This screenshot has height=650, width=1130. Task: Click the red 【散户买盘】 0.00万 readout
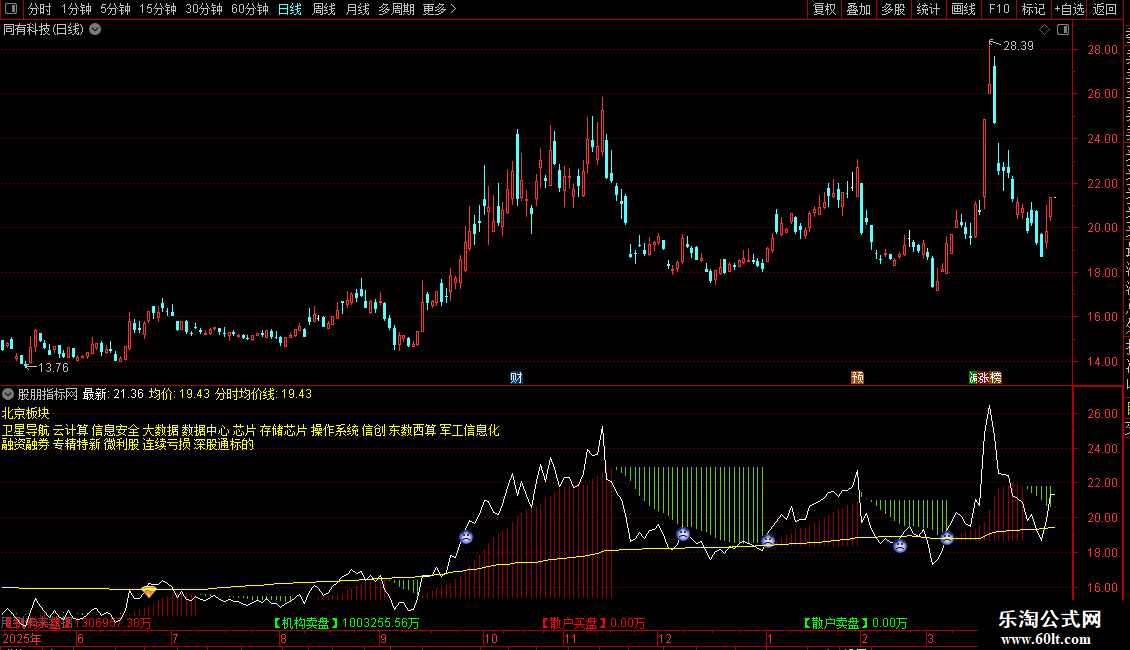pyautogui.click(x=593, y=623)
